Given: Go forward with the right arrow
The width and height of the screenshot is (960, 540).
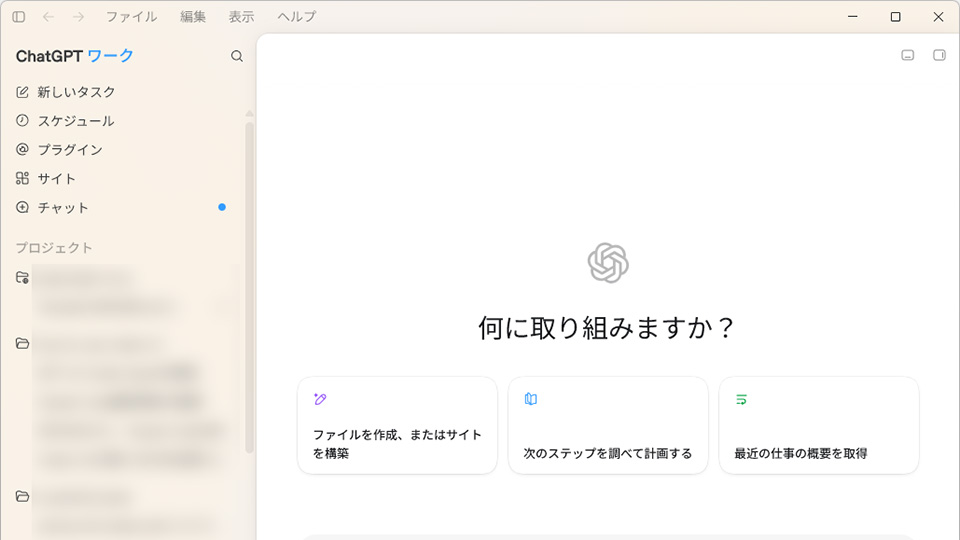Looking at the screenshot, I should coord(78,17).
